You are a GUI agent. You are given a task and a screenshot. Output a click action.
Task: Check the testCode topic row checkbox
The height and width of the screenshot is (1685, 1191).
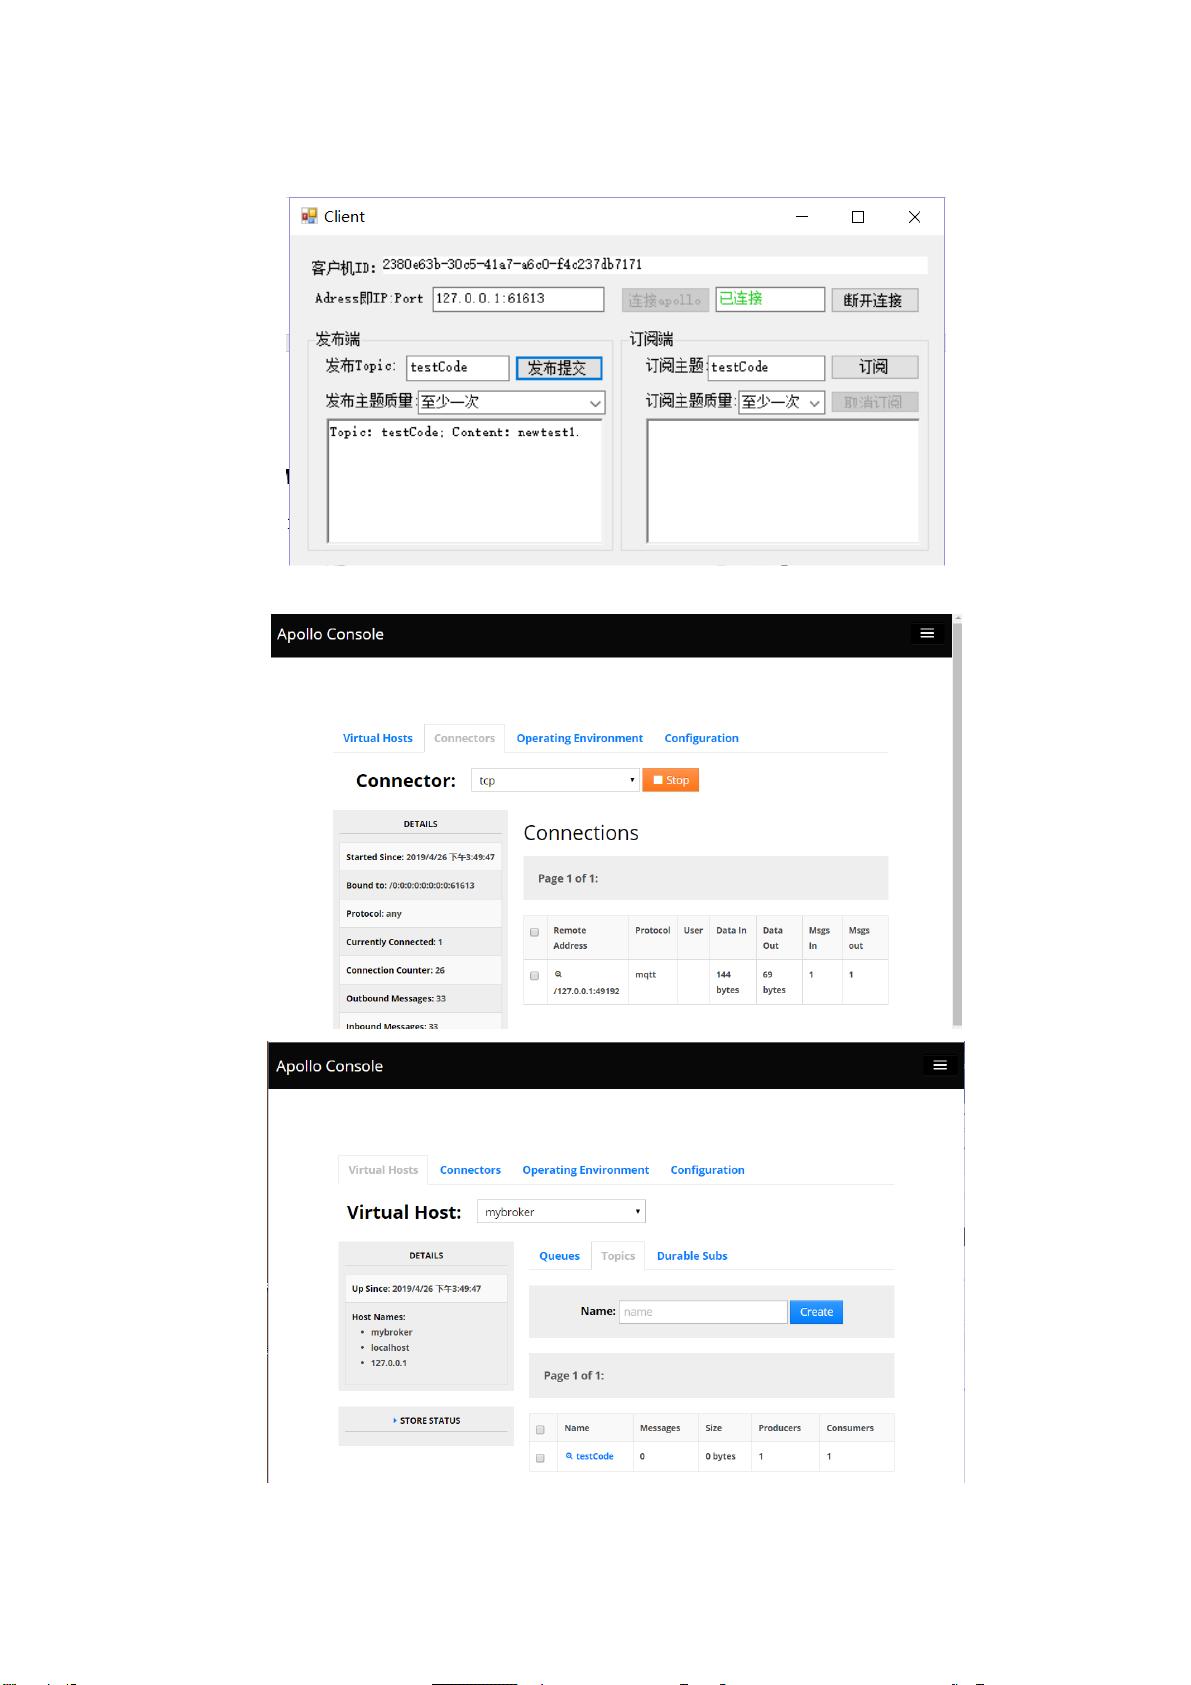pos(540,1457)
